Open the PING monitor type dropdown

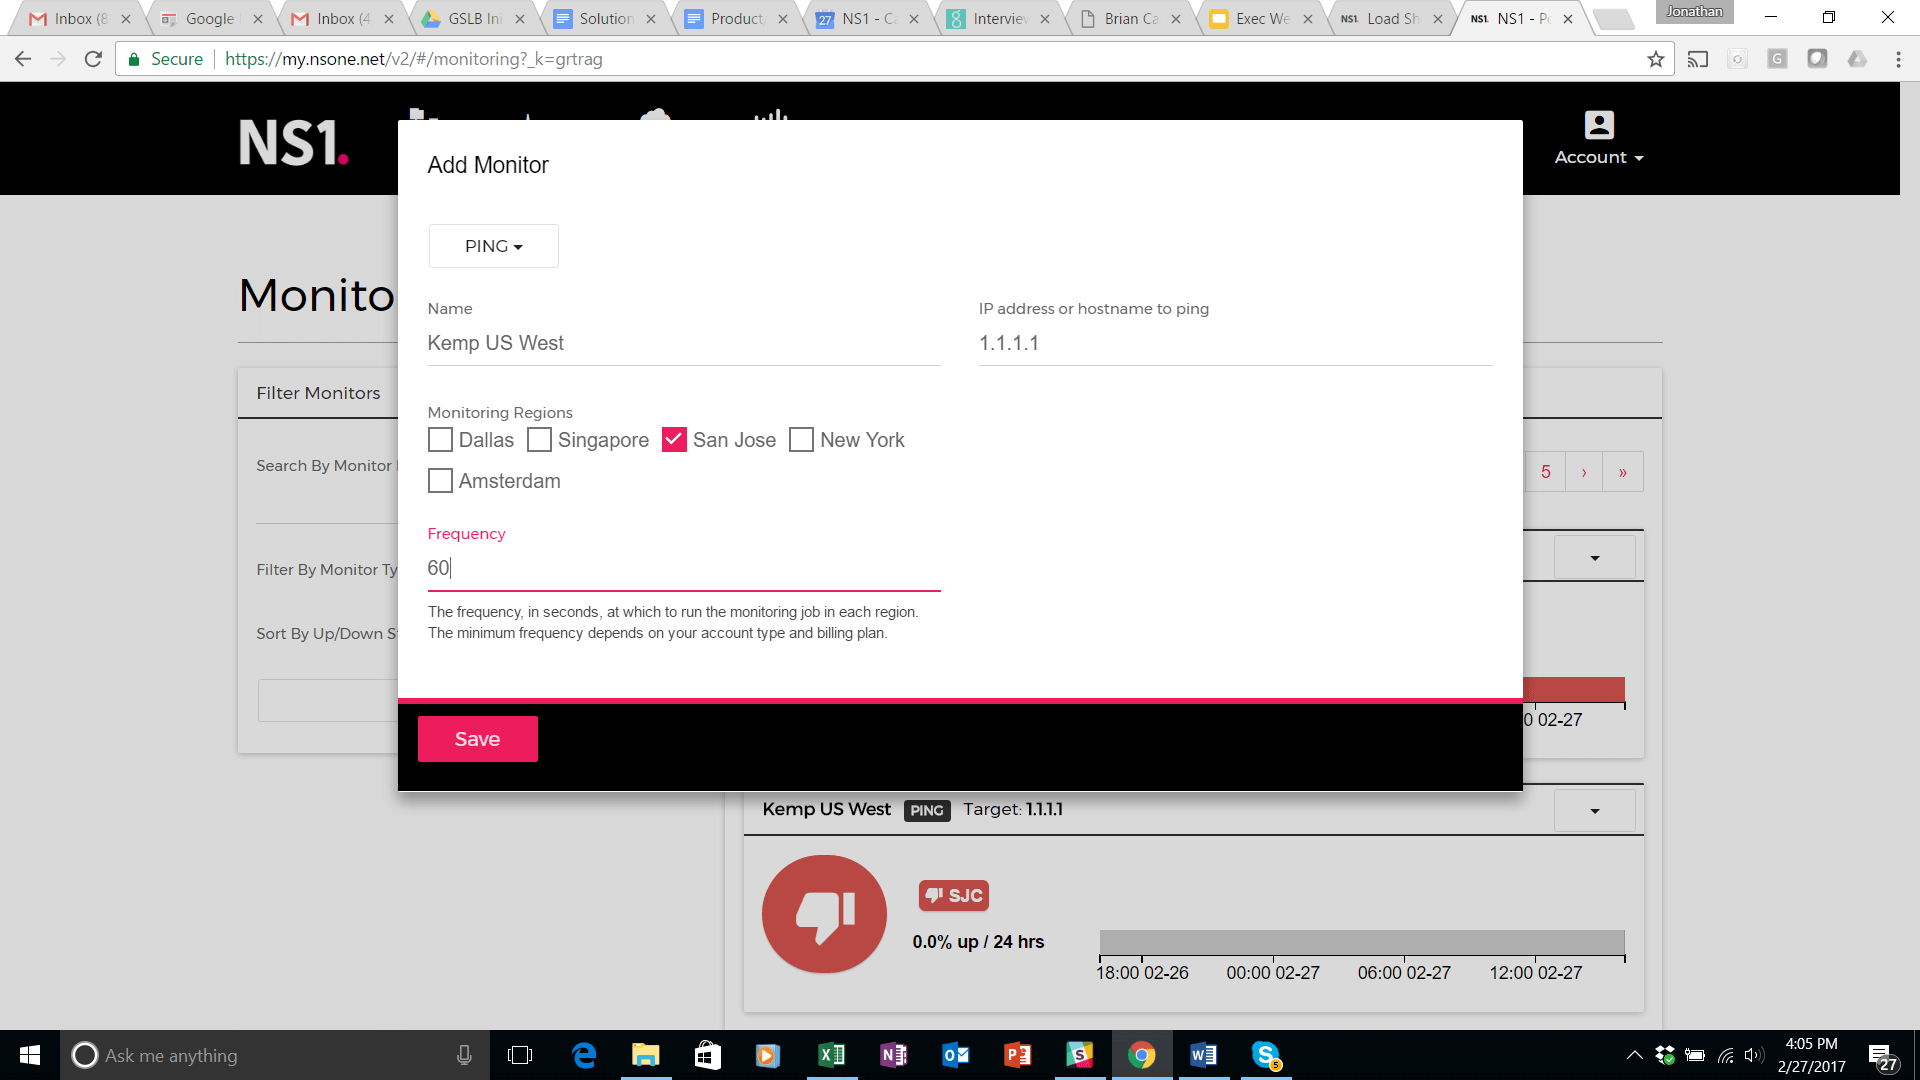pos(493,246)
